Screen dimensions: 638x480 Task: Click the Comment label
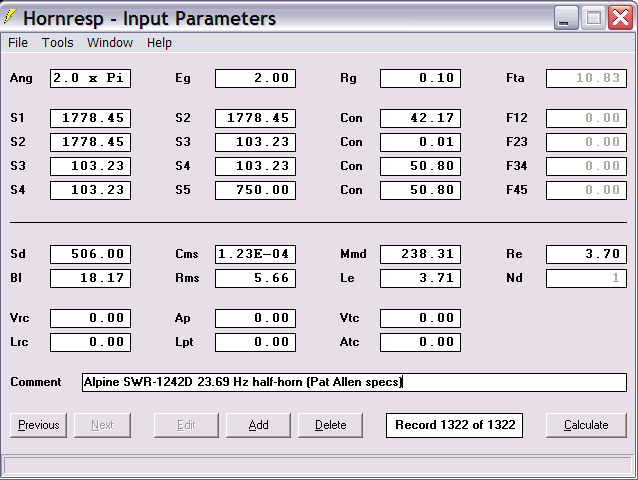(36, 382)
